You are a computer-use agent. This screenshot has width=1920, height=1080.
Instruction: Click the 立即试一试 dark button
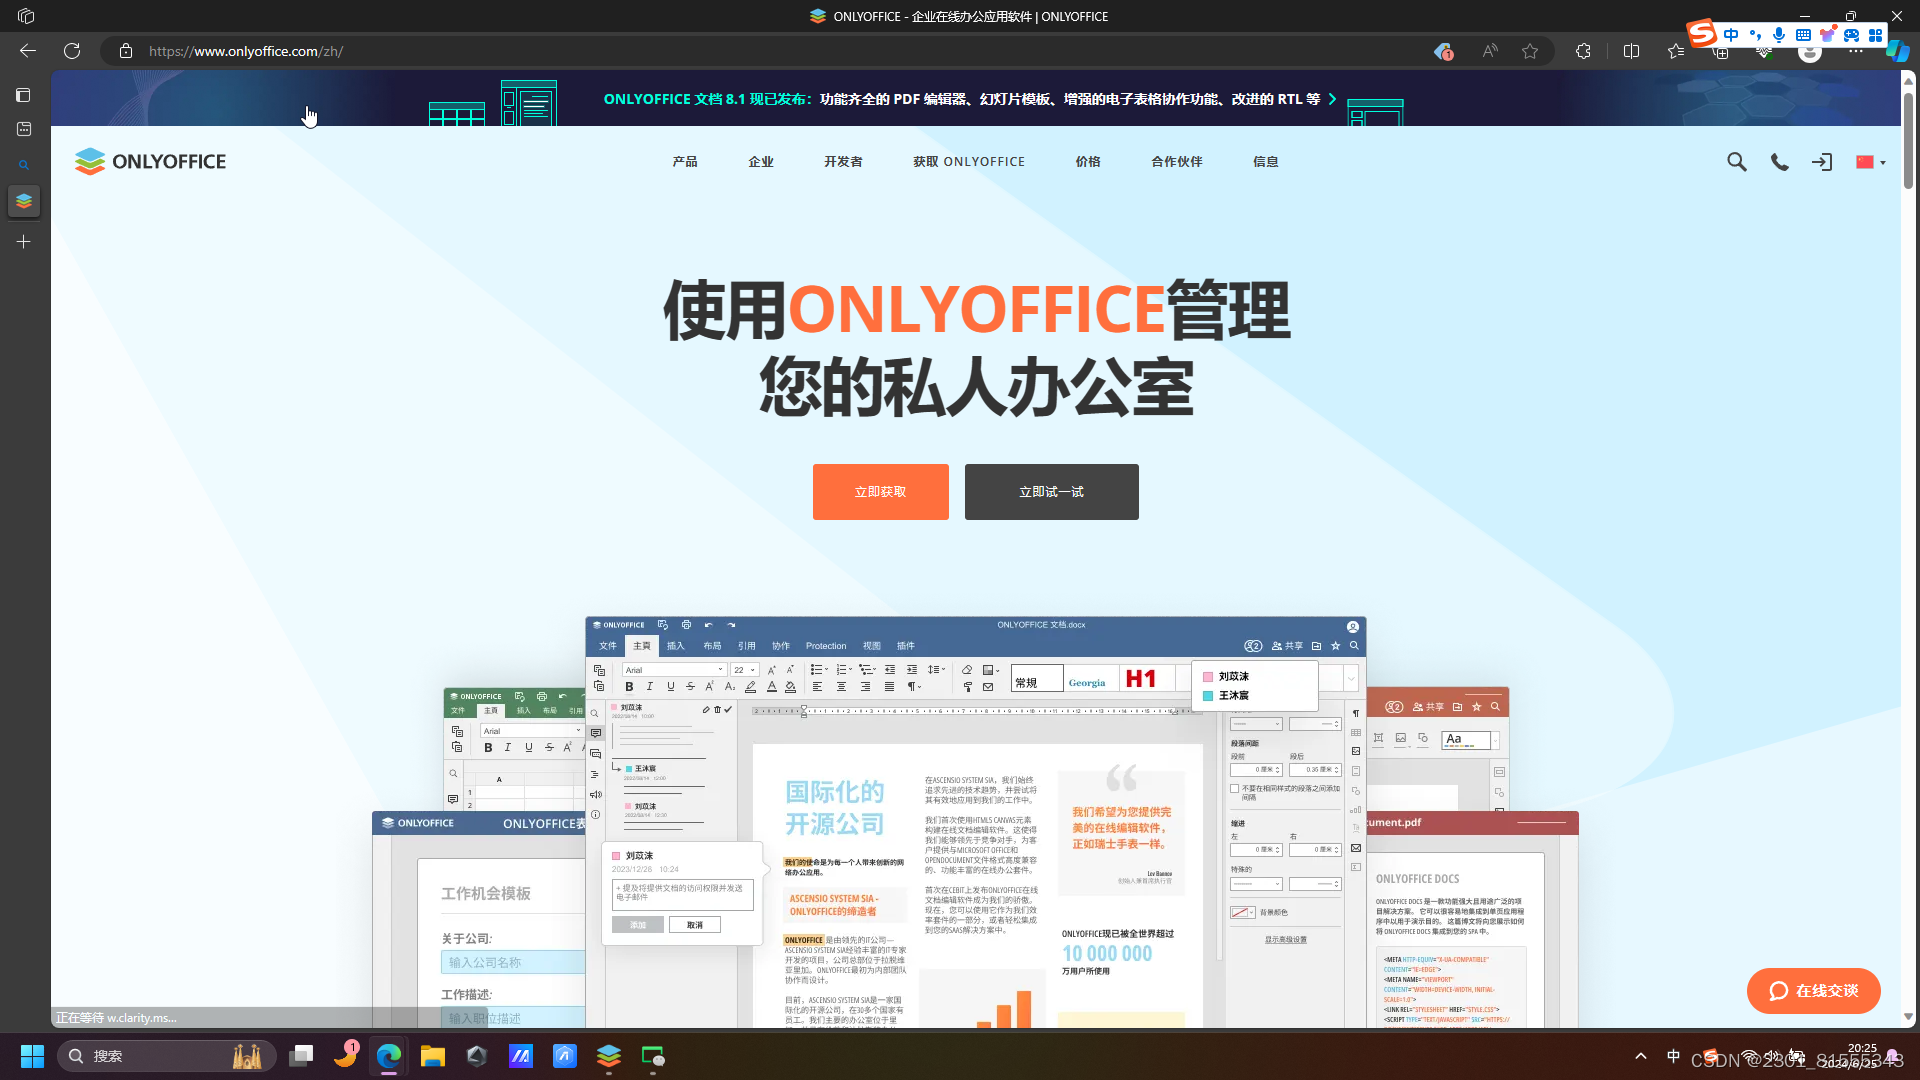tap(1051, 492)
